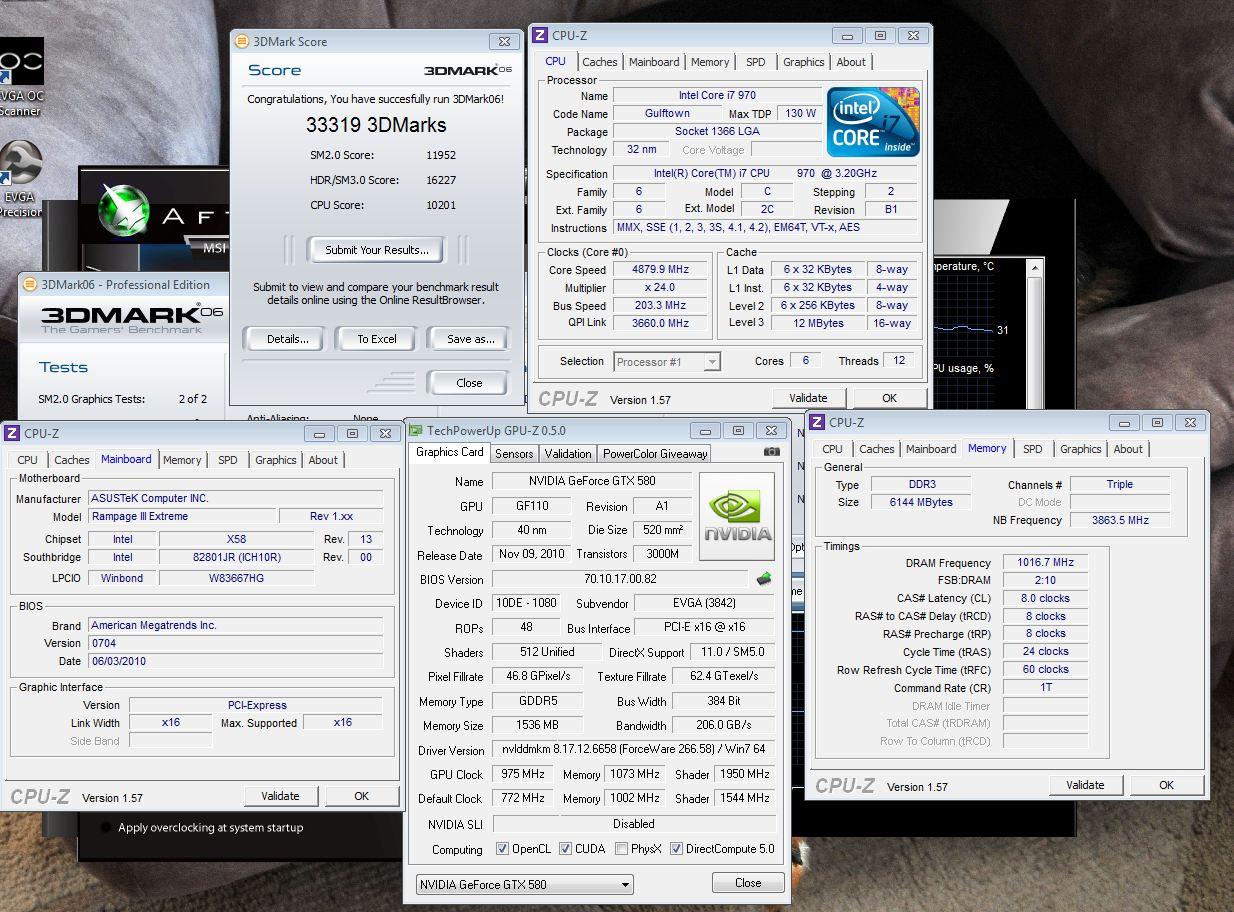Toggle the OpenCL checkbox in GPU-Z
This screenshot has width=1234, height=912.
point(502,849)
